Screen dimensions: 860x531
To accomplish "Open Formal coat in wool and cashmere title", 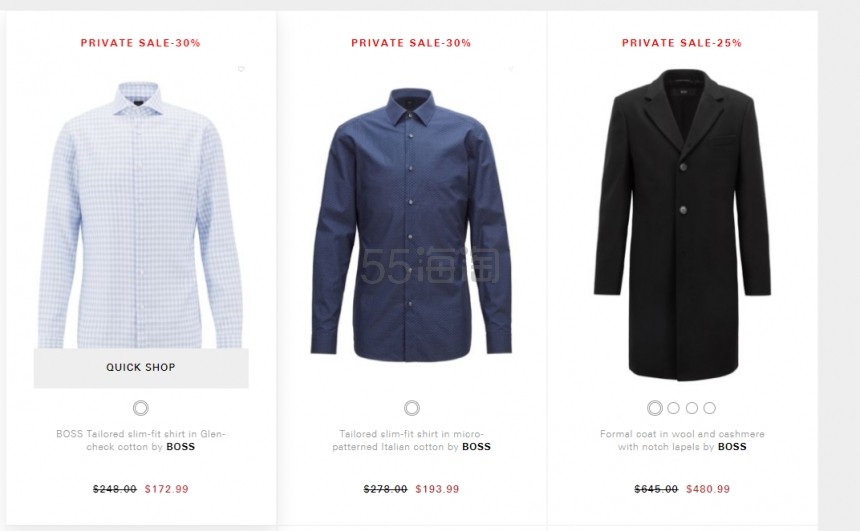I will [x=682, y=440].
